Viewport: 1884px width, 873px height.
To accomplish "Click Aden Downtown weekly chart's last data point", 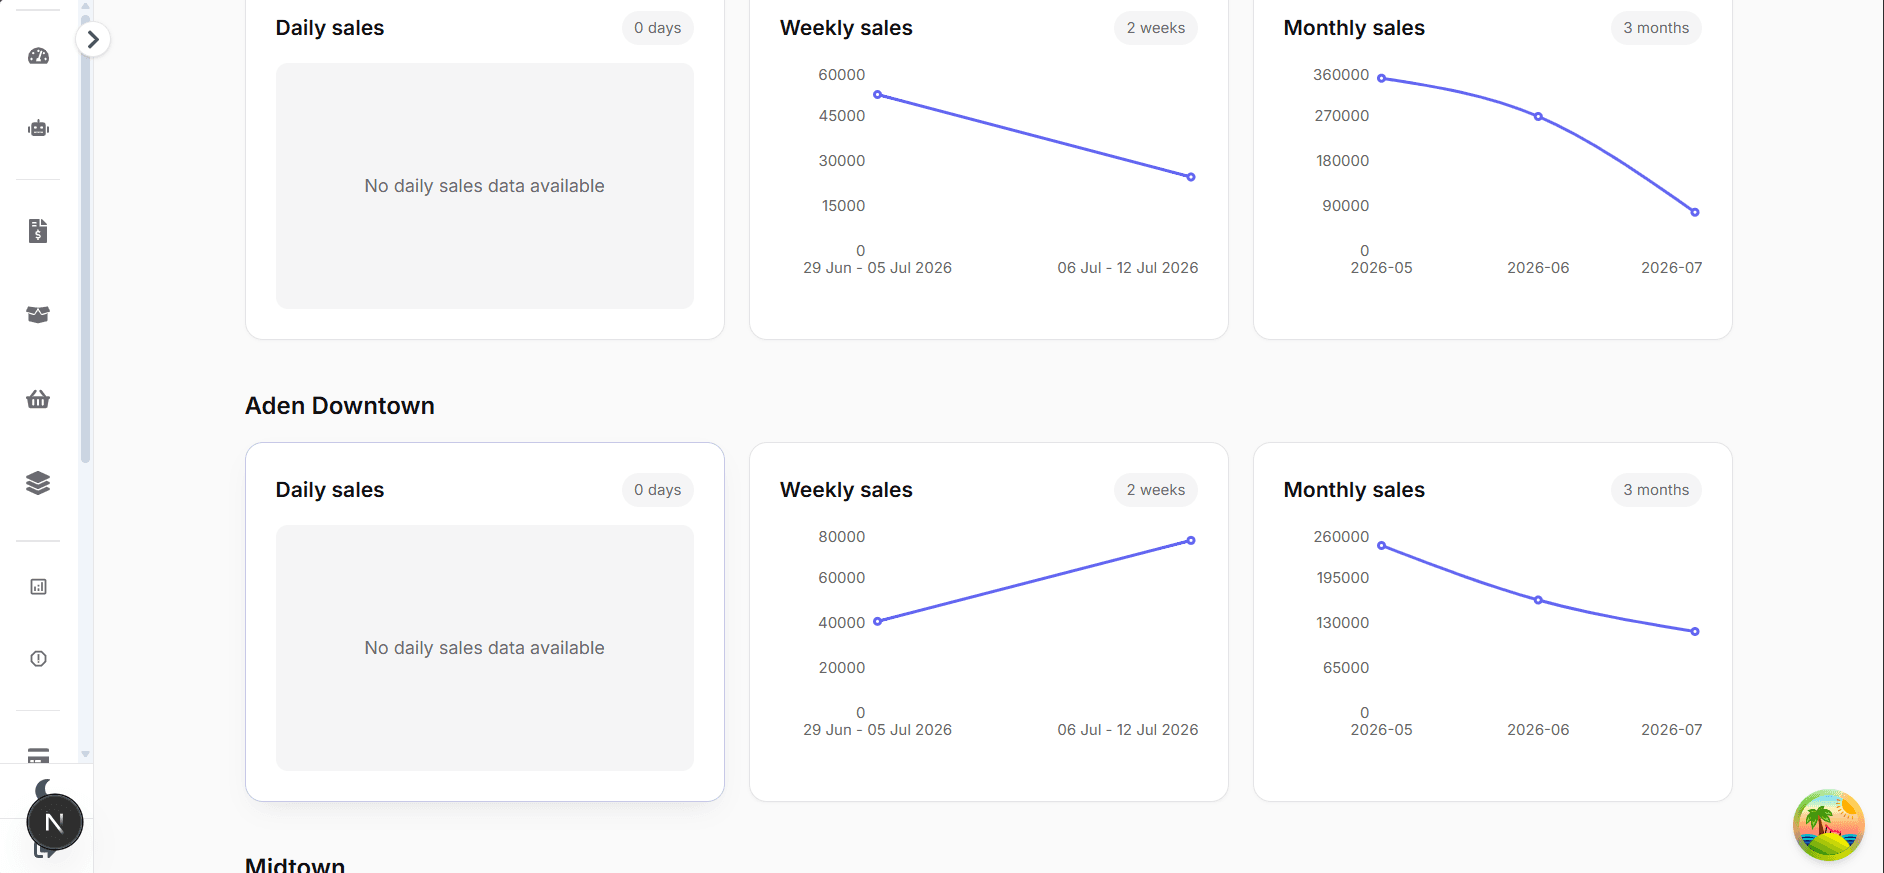I will point(1191,541).
